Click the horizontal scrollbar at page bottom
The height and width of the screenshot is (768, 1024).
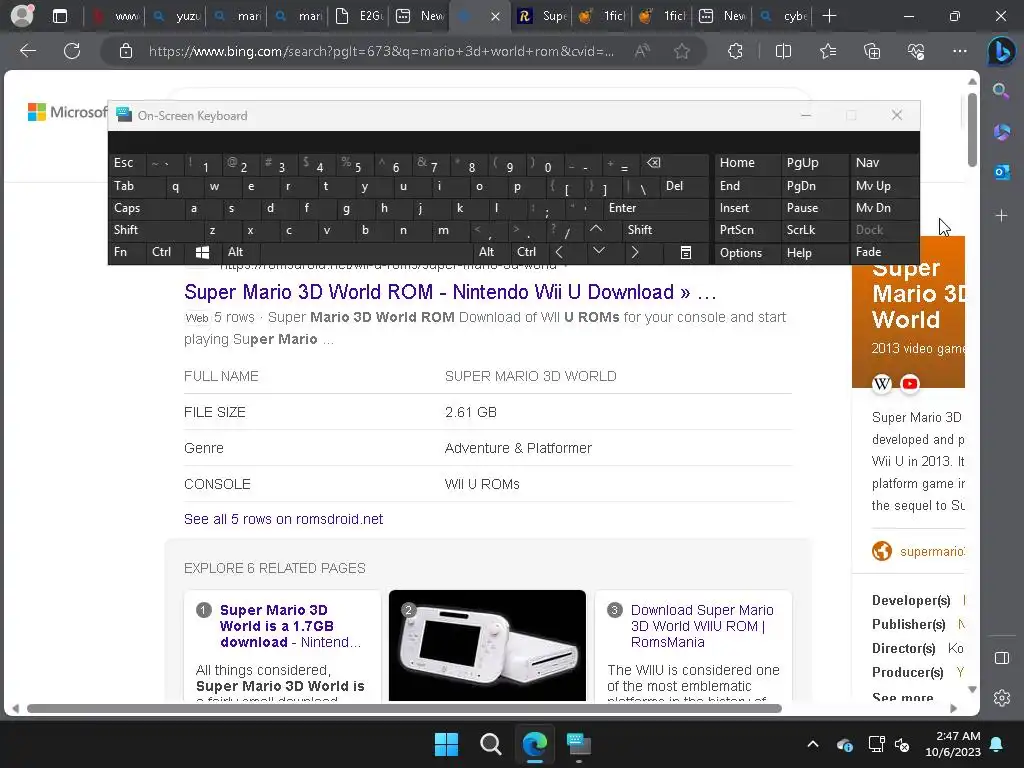tap(404, 709)
